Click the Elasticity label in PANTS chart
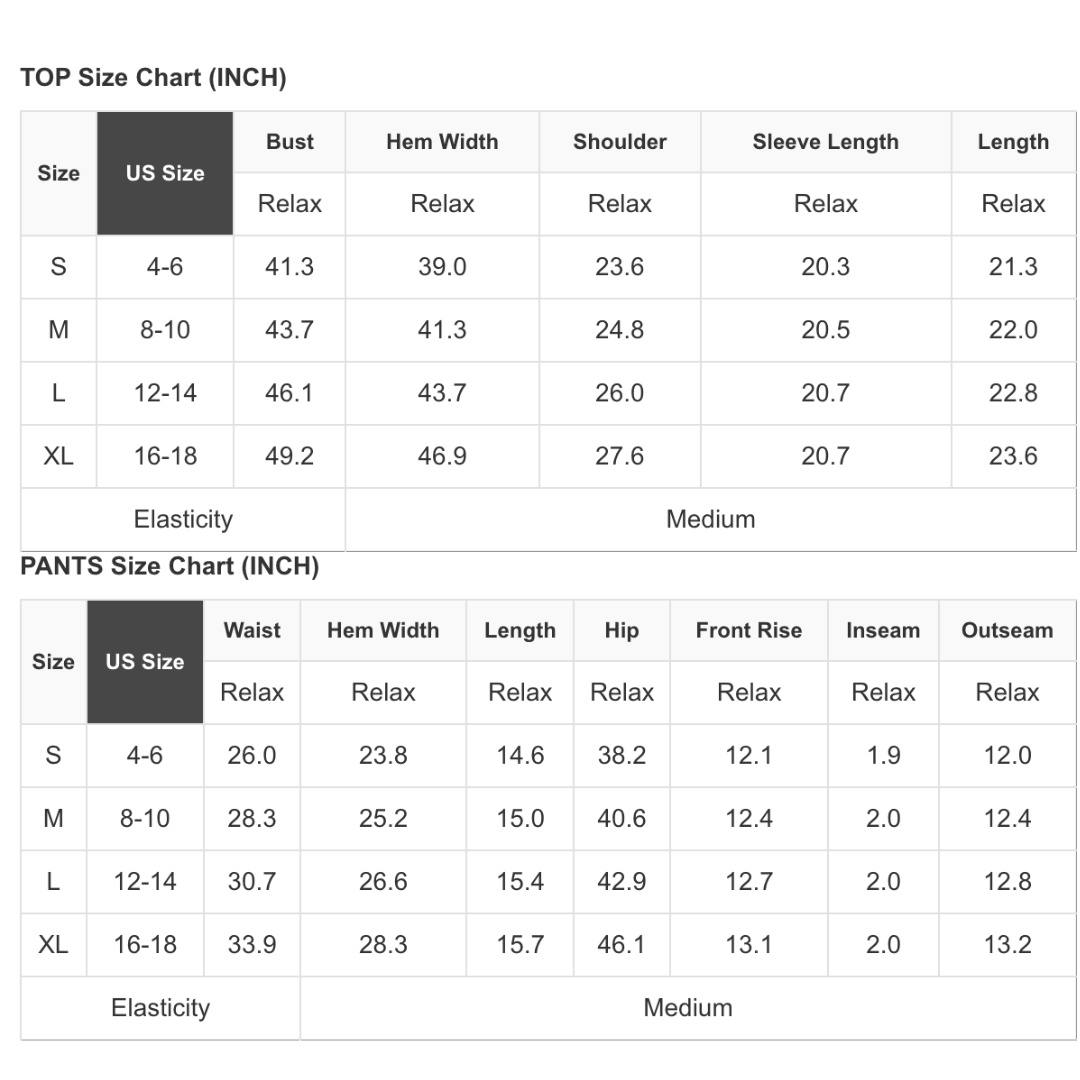 160,1007
